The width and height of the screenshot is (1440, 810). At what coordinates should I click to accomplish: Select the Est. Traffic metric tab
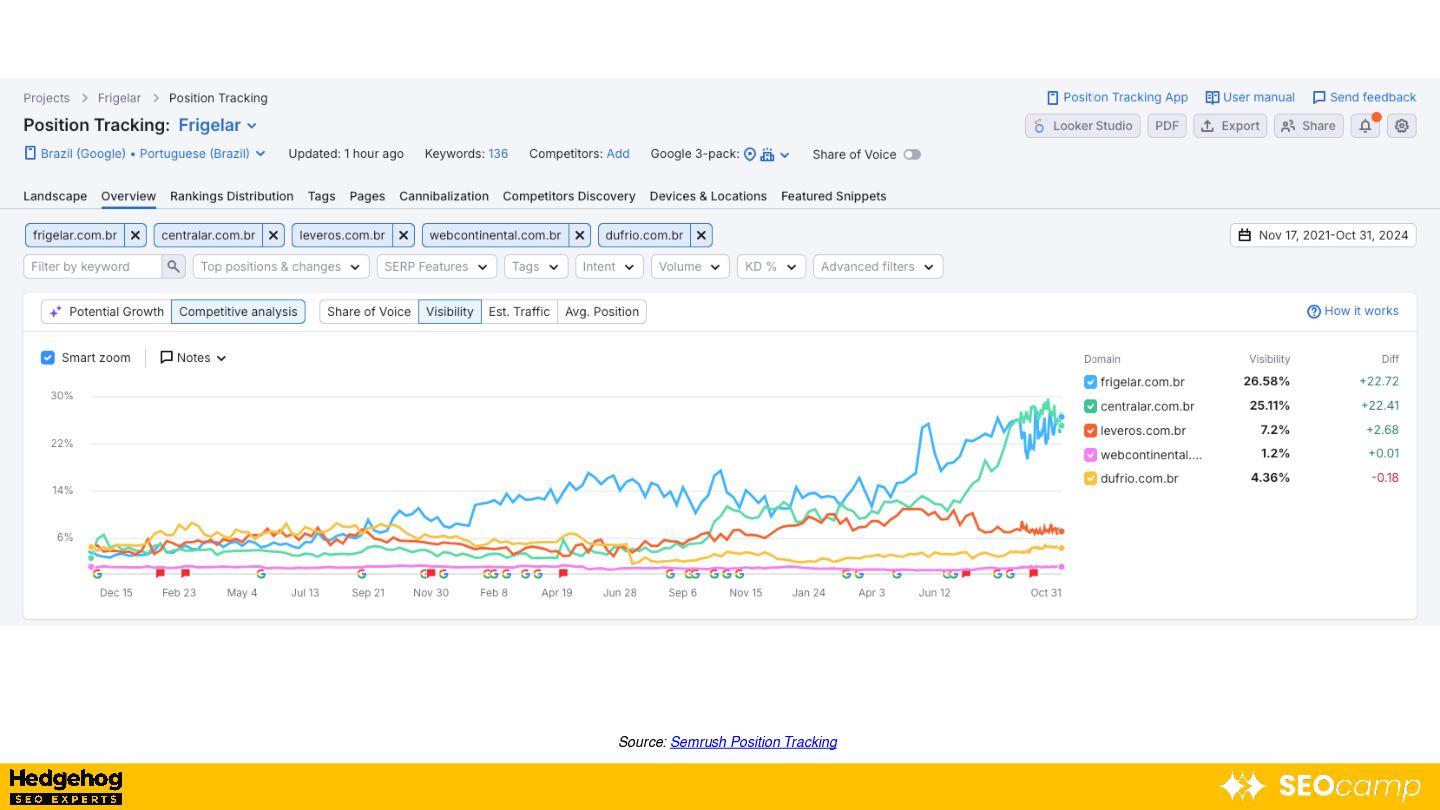519,312
